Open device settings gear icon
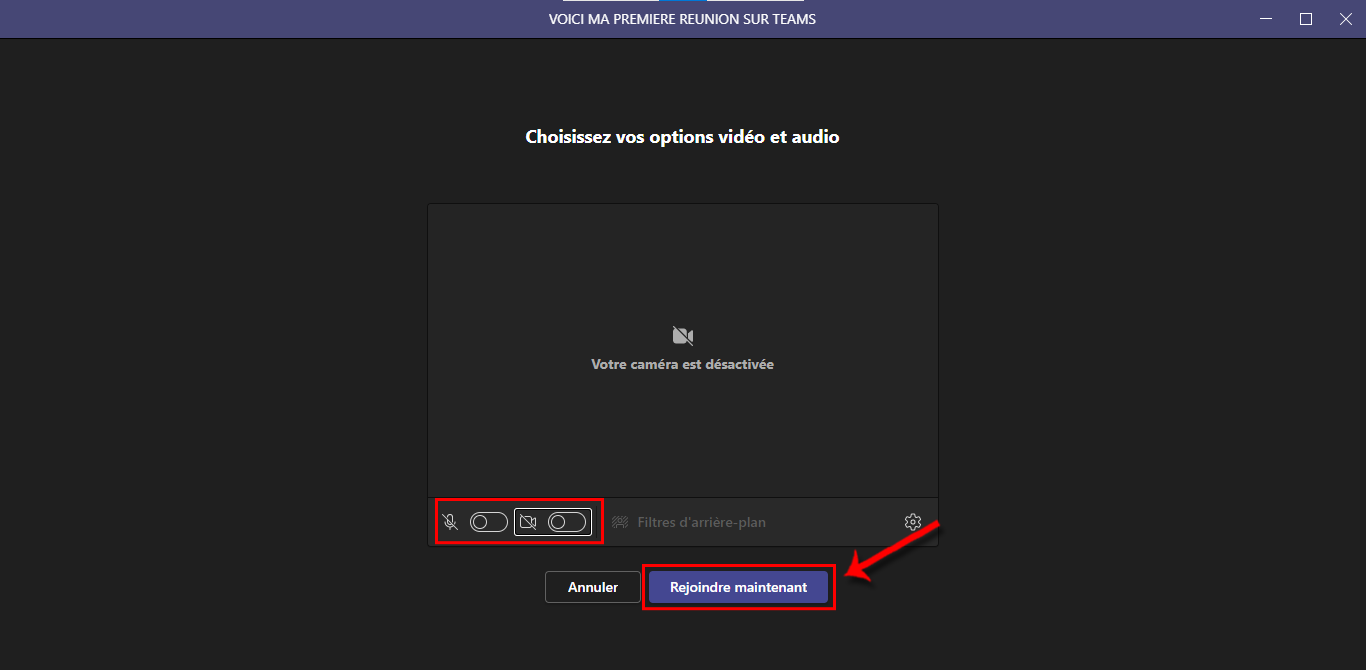This screenshot has width=1366, height=670. [912, 522]
